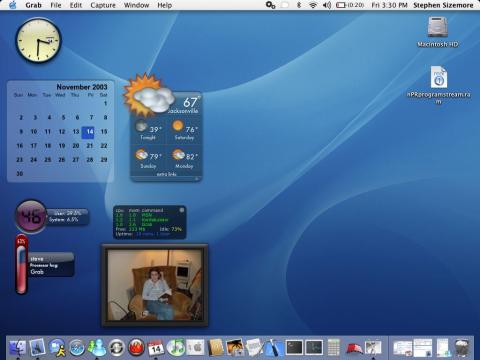Click the sun and cloud weather icon
The width and height of the screenshot is (480, 360).
149,95
